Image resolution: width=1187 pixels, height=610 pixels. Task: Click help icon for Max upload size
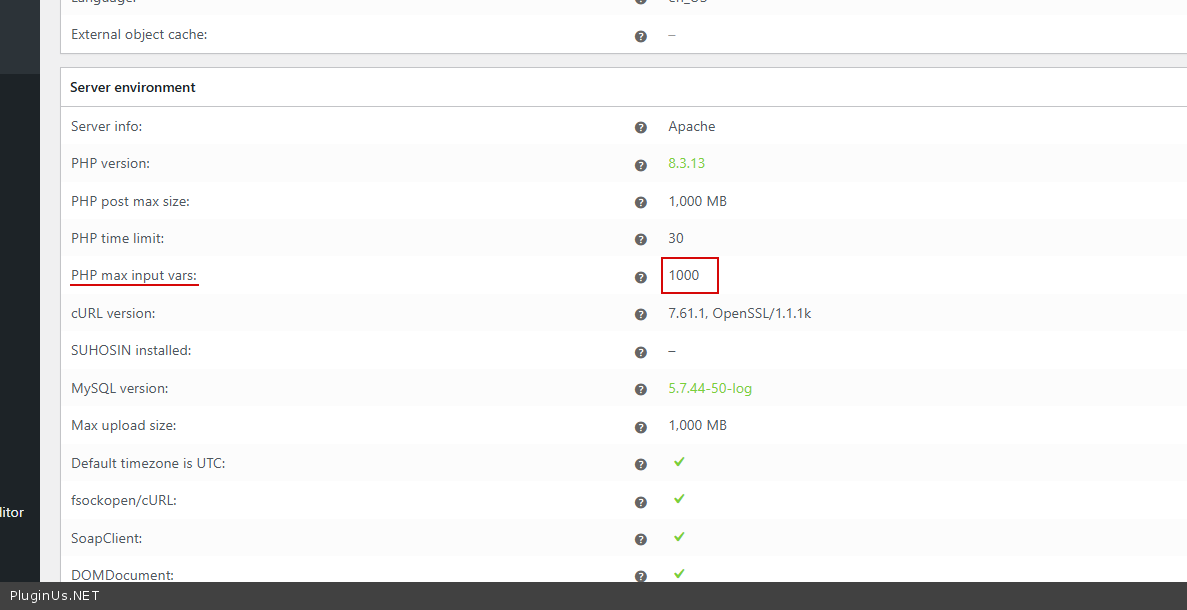click(641, 427)
